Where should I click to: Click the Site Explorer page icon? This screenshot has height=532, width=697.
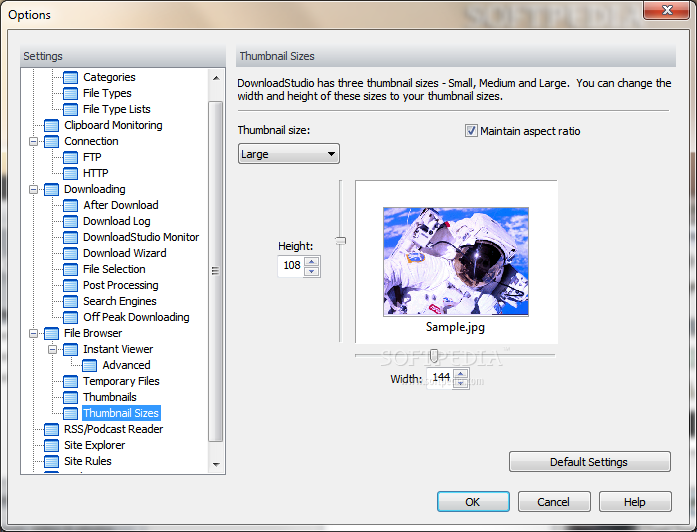click(51, 445)
